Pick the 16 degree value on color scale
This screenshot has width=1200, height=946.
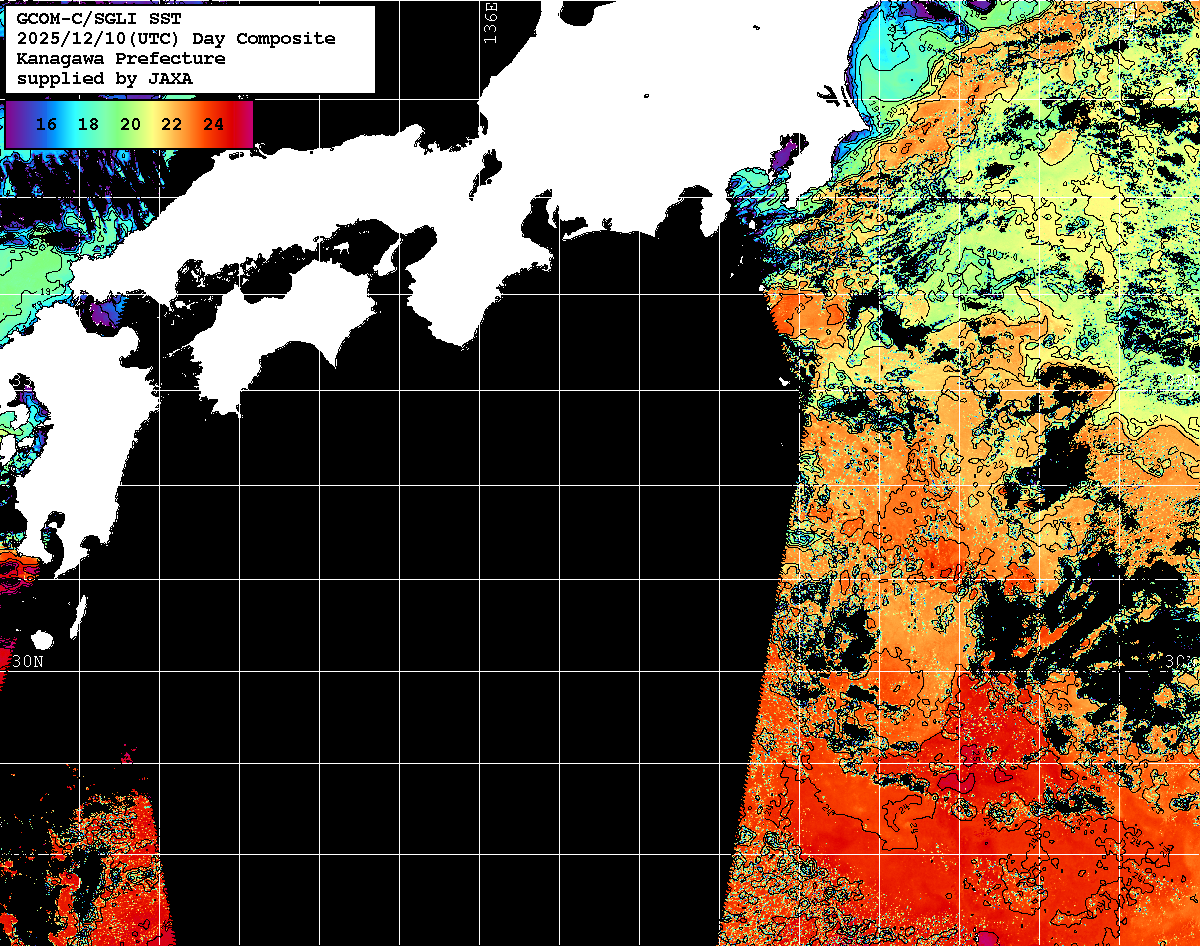(46, 125)
